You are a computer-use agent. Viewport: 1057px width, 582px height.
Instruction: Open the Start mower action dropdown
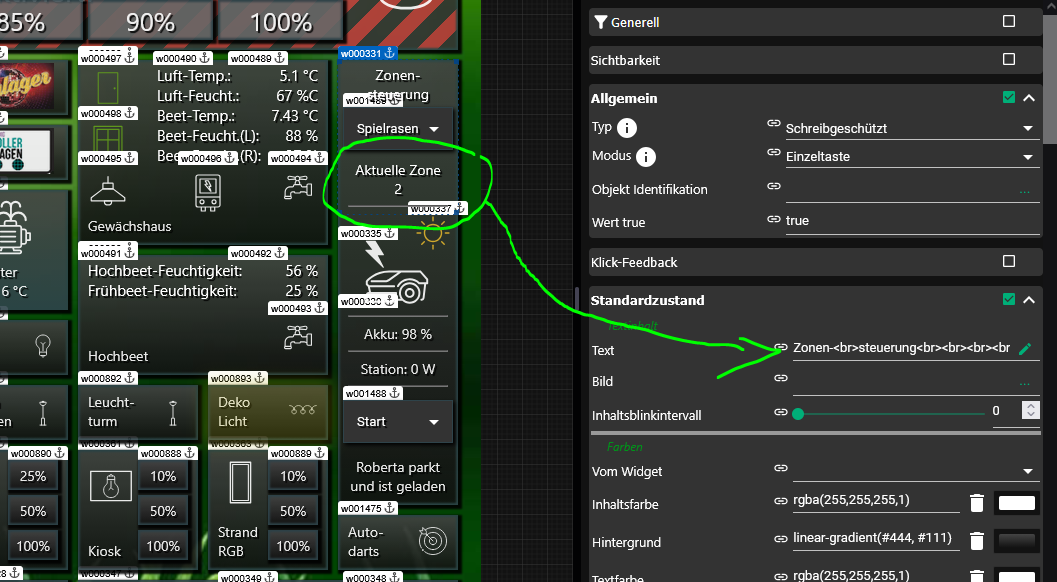pos(398,421)
